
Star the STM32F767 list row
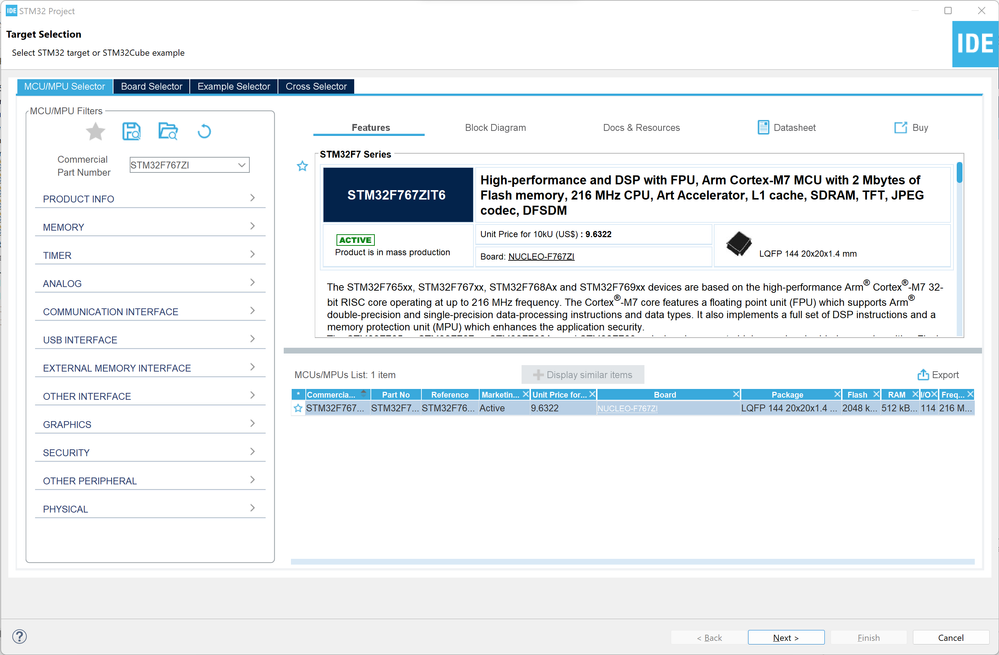[298, 408]
